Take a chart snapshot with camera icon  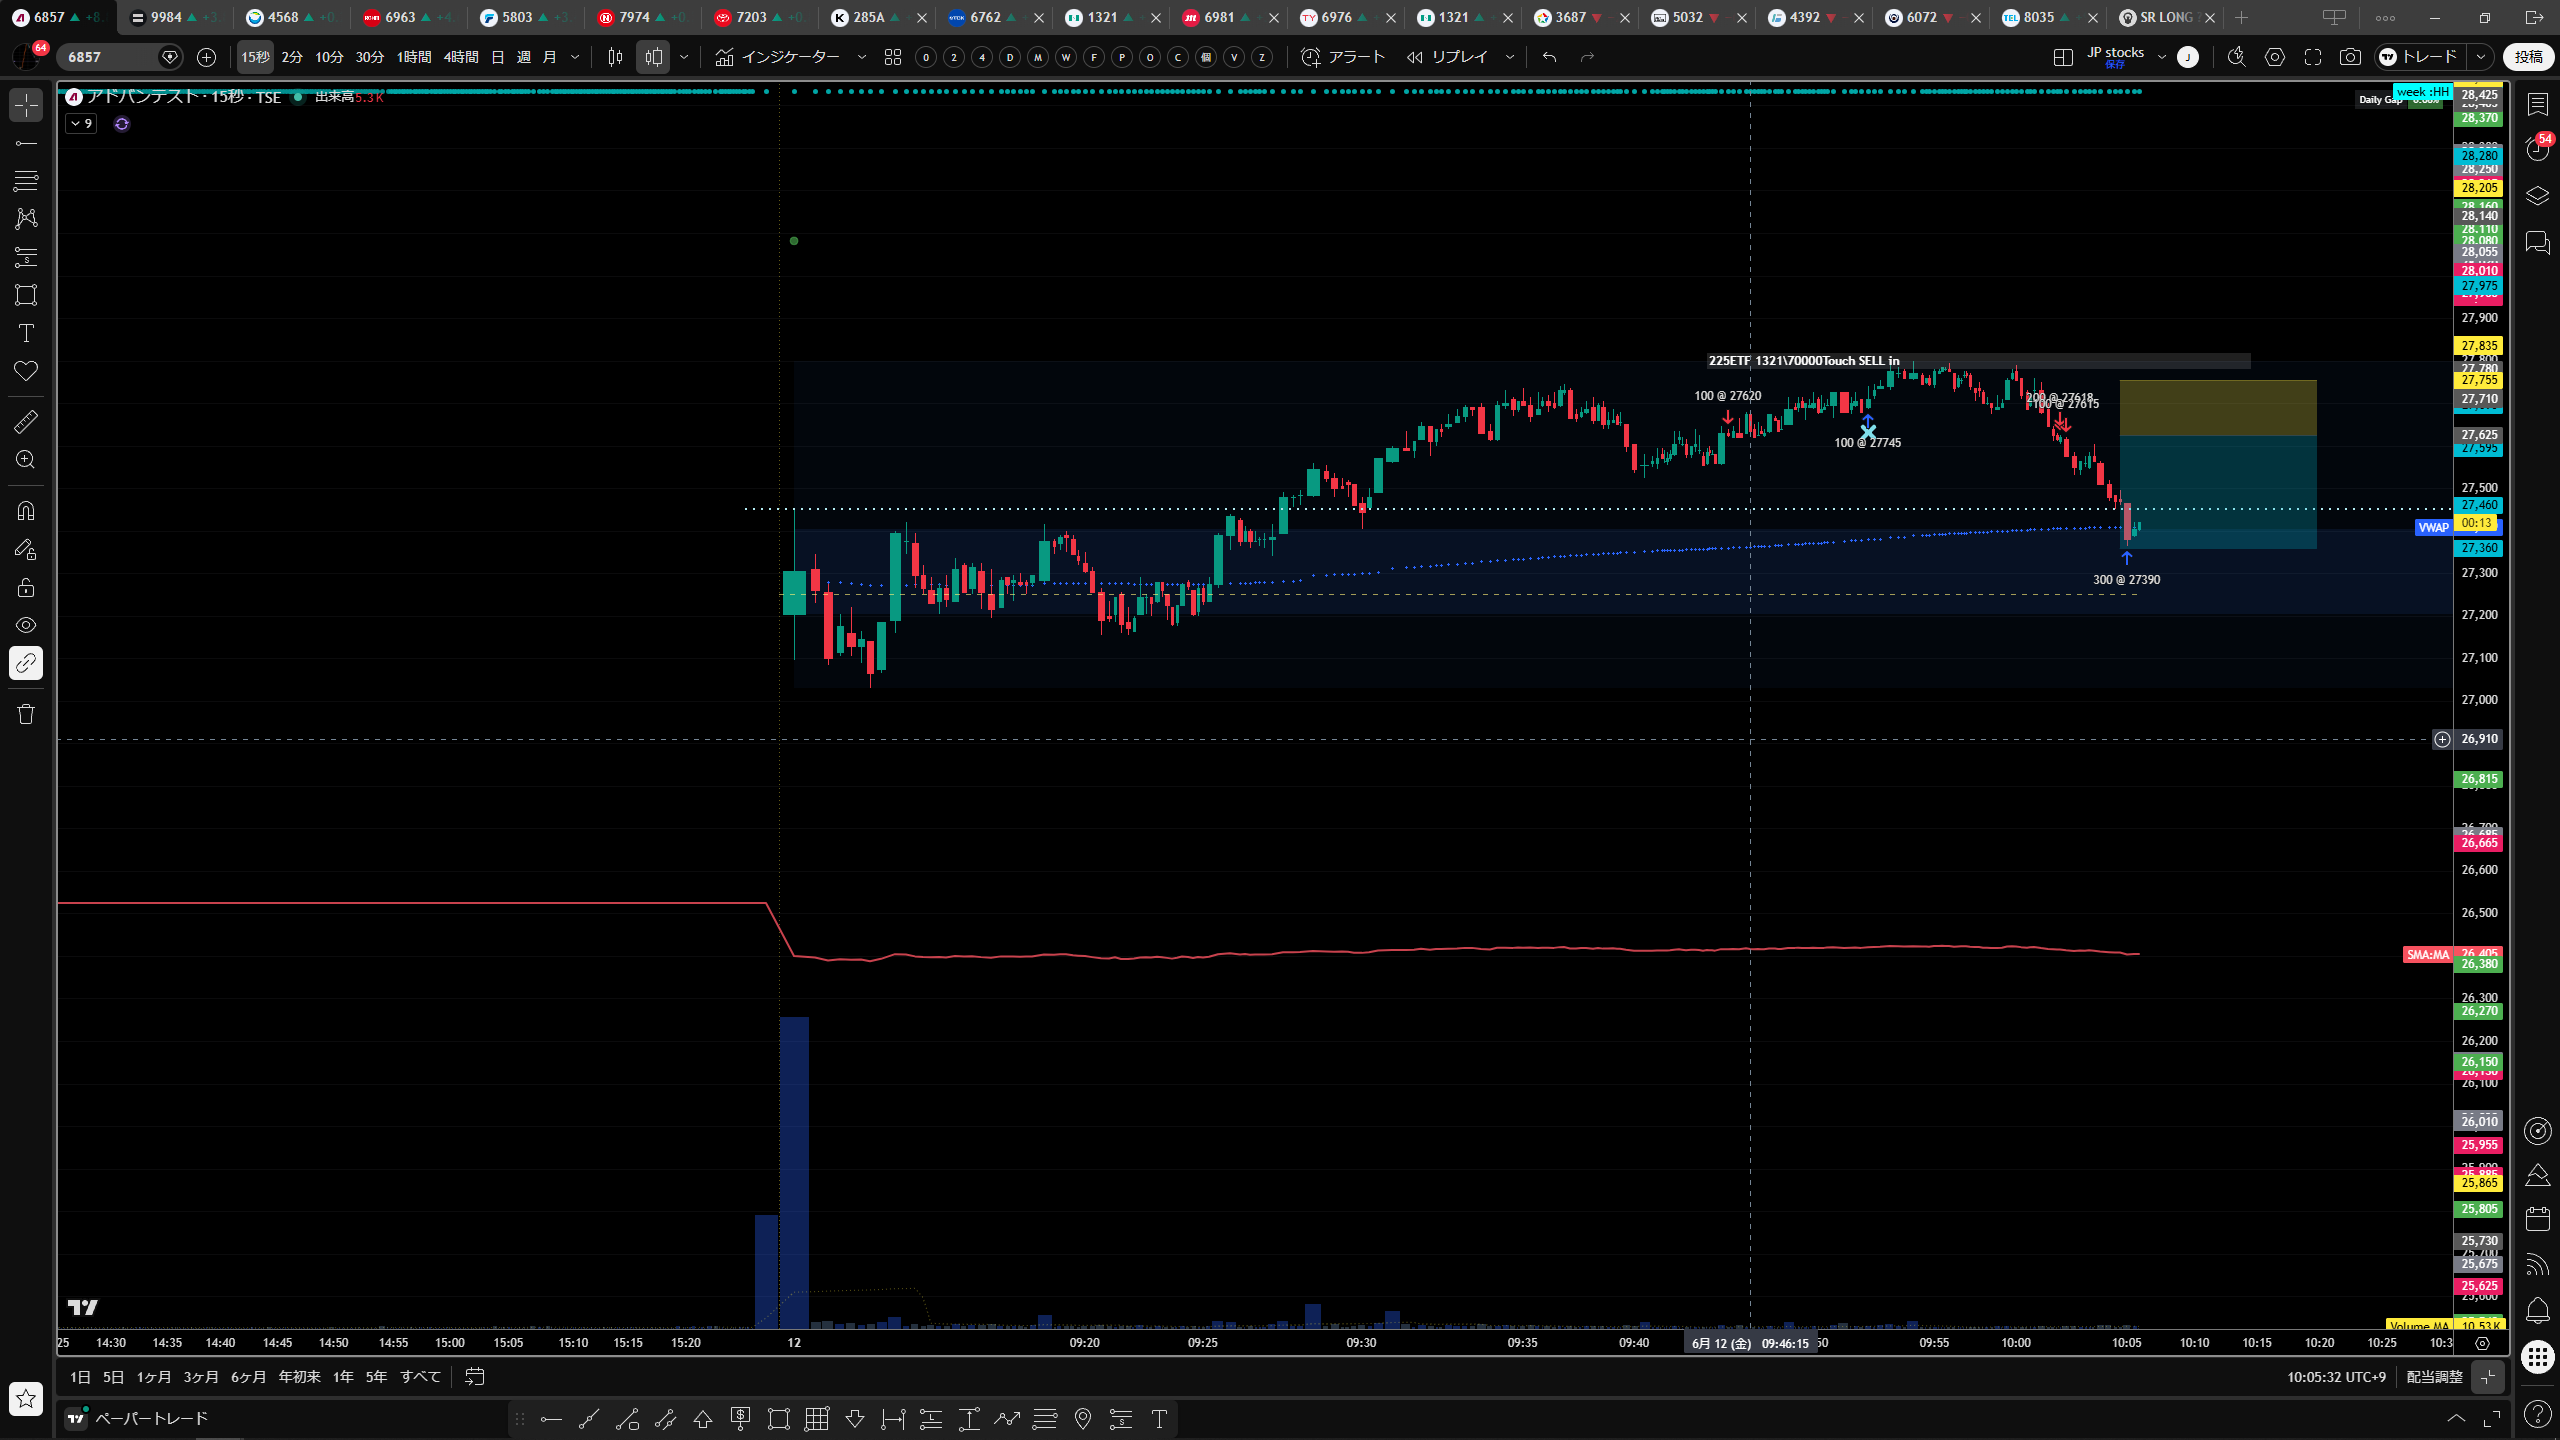[x=2350, y=57]
